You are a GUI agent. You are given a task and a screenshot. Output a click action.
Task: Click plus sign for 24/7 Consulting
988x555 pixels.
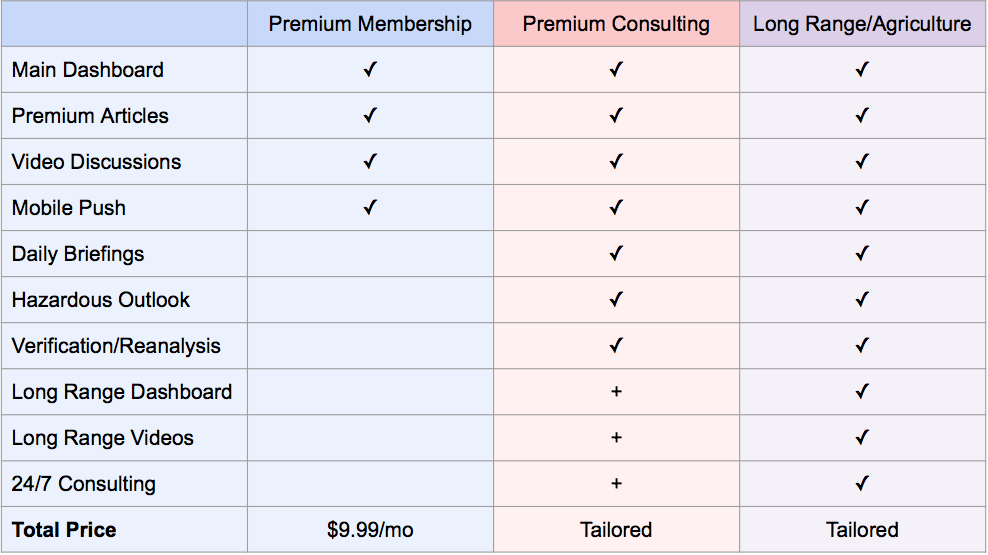[616, 484]
